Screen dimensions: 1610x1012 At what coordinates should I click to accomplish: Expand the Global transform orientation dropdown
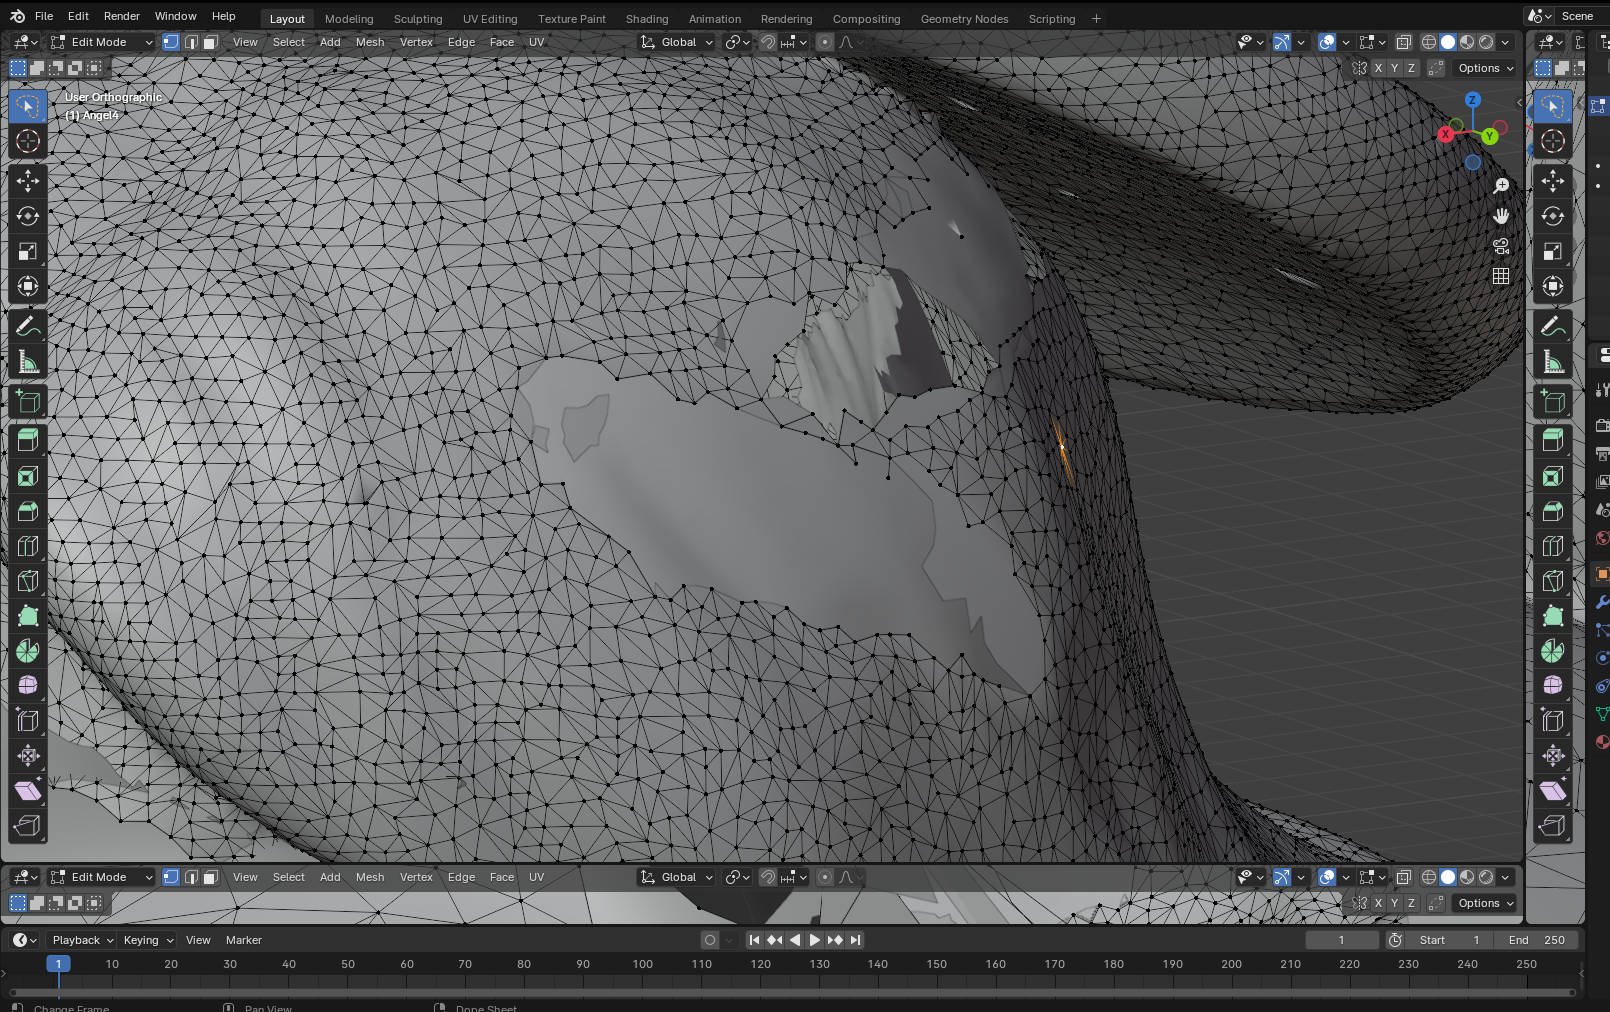tap(678, 42)
